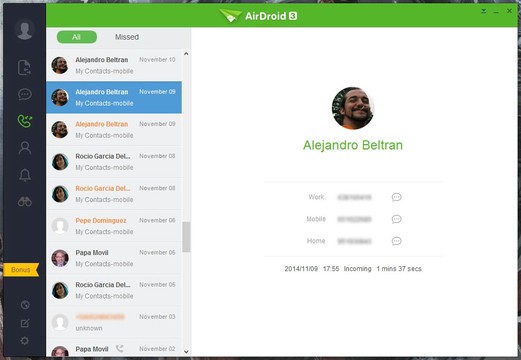Image resolution: width=521 pixels, height=360 pixels.
Task: Select the call logs phone sidebar icon
Action: [25, 121]
